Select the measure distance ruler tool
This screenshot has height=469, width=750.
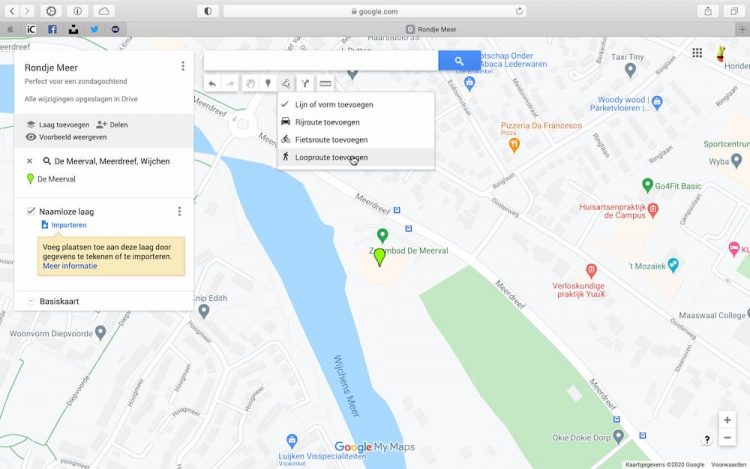(325, 84)
